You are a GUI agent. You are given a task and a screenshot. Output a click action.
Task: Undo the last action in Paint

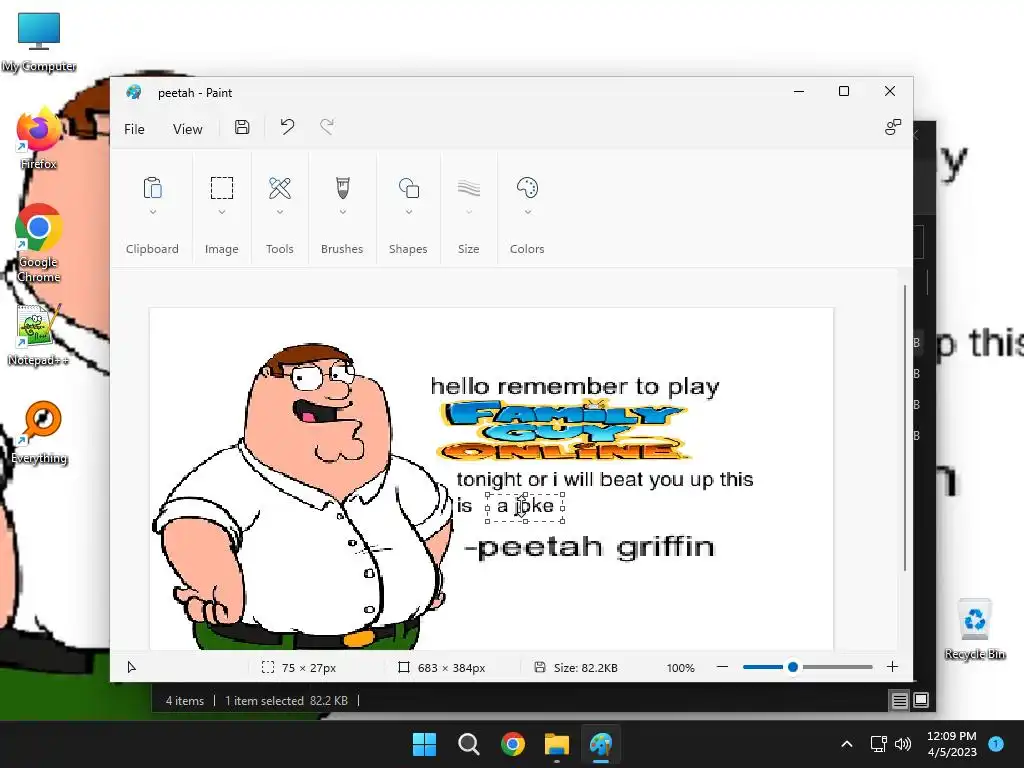(x=287, y=127)
